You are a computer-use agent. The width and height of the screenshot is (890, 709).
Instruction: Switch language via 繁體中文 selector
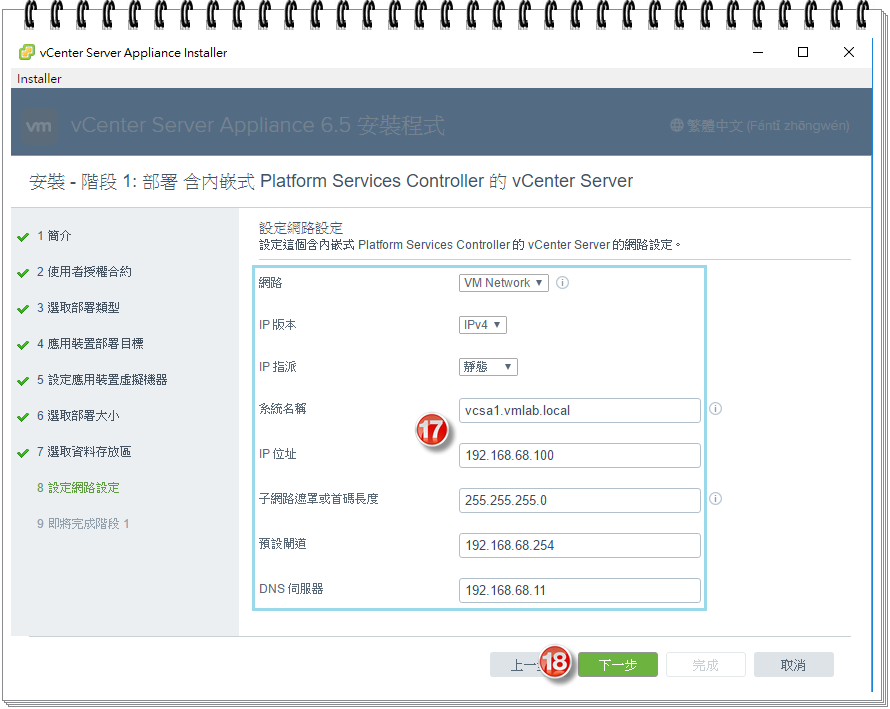click(x=760, y=125)
